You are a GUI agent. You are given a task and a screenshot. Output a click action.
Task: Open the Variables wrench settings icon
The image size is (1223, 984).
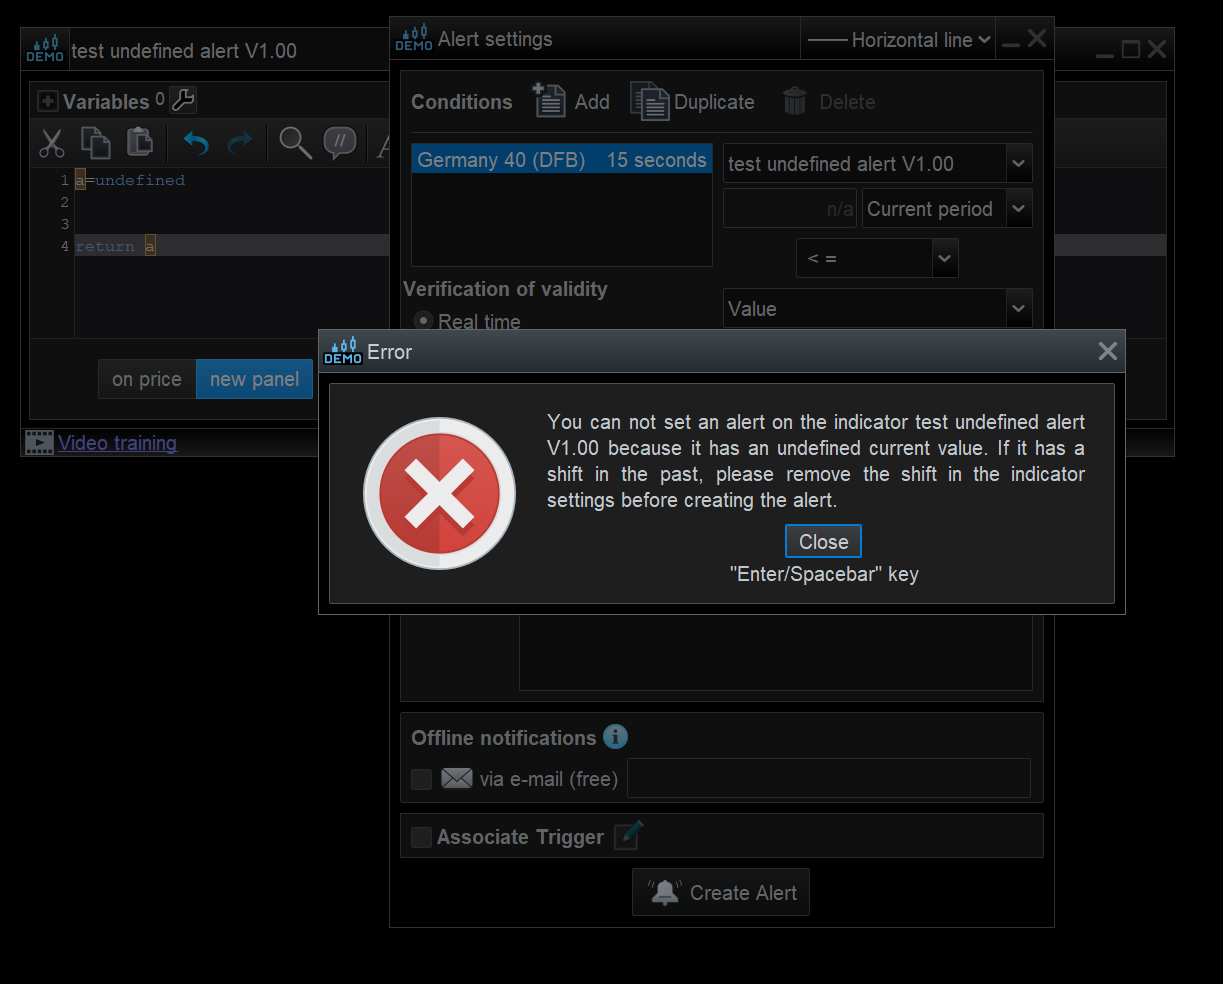[x=183, y=100]
